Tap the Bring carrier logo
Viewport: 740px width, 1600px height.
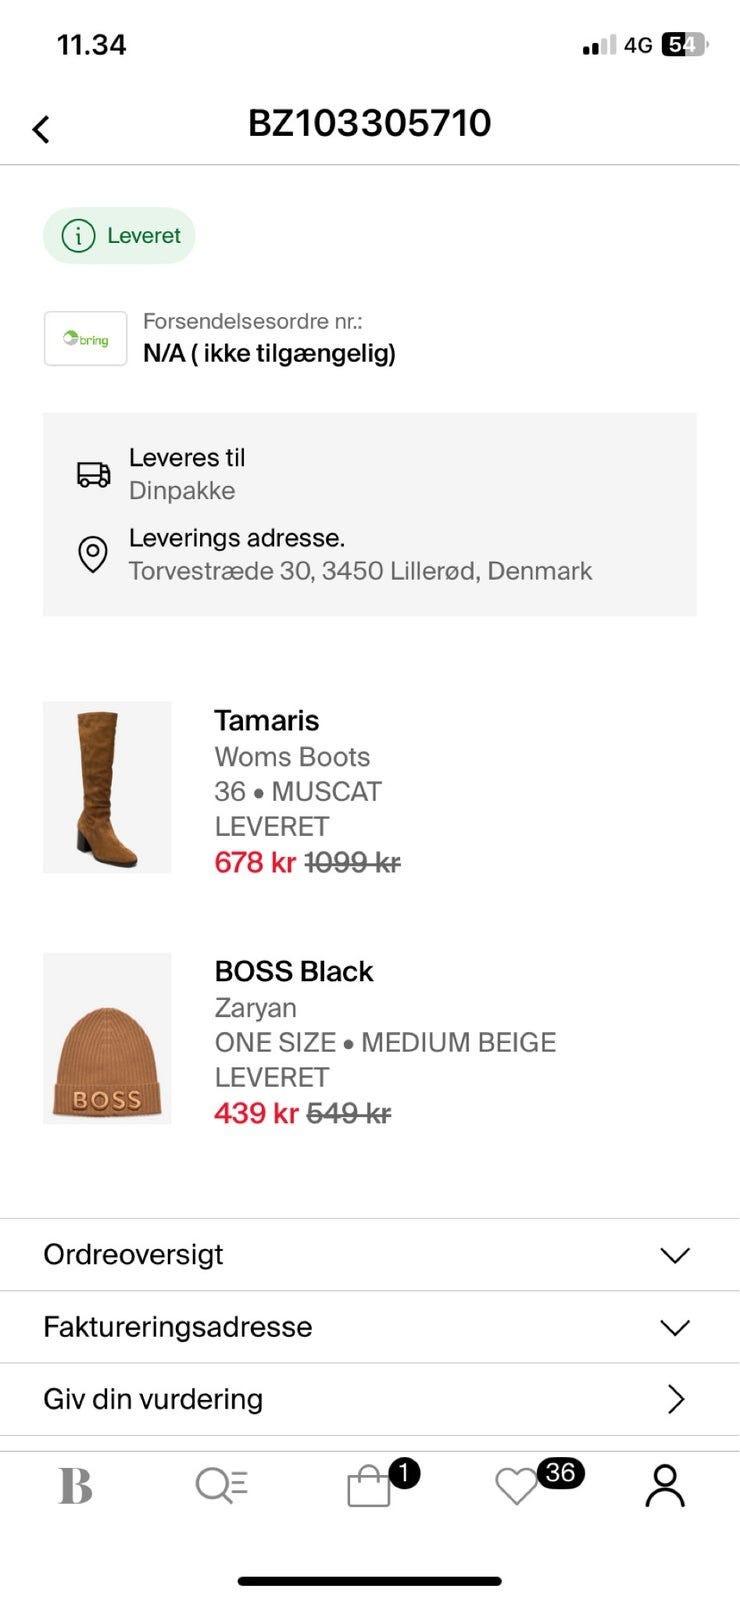point(86,339)
